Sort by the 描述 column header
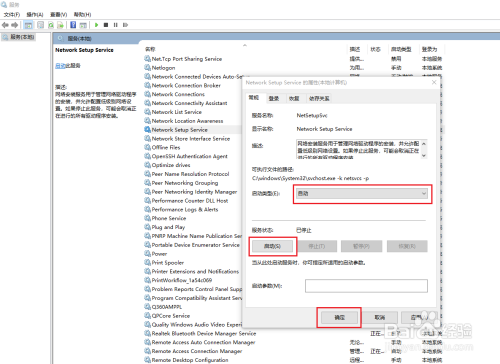500x364 pixels. [x=355, y=49]
